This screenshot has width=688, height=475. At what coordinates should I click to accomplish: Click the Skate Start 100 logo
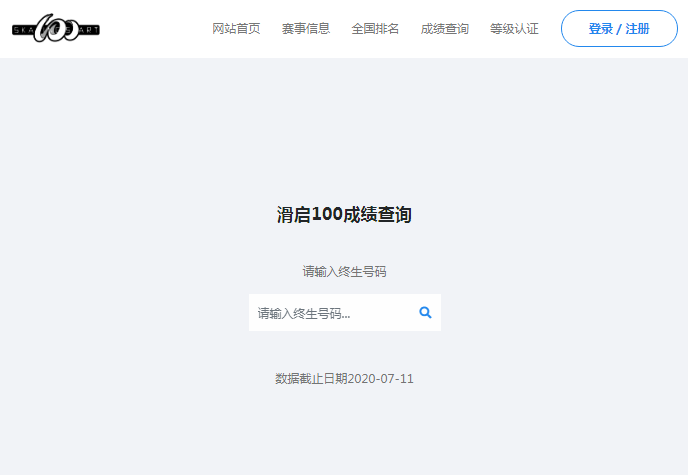[56, 28]
